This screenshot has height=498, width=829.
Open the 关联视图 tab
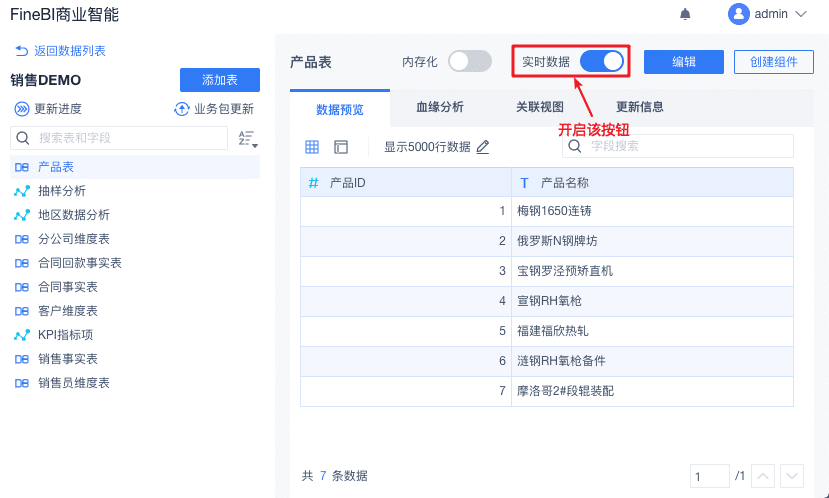click(540, 107)
